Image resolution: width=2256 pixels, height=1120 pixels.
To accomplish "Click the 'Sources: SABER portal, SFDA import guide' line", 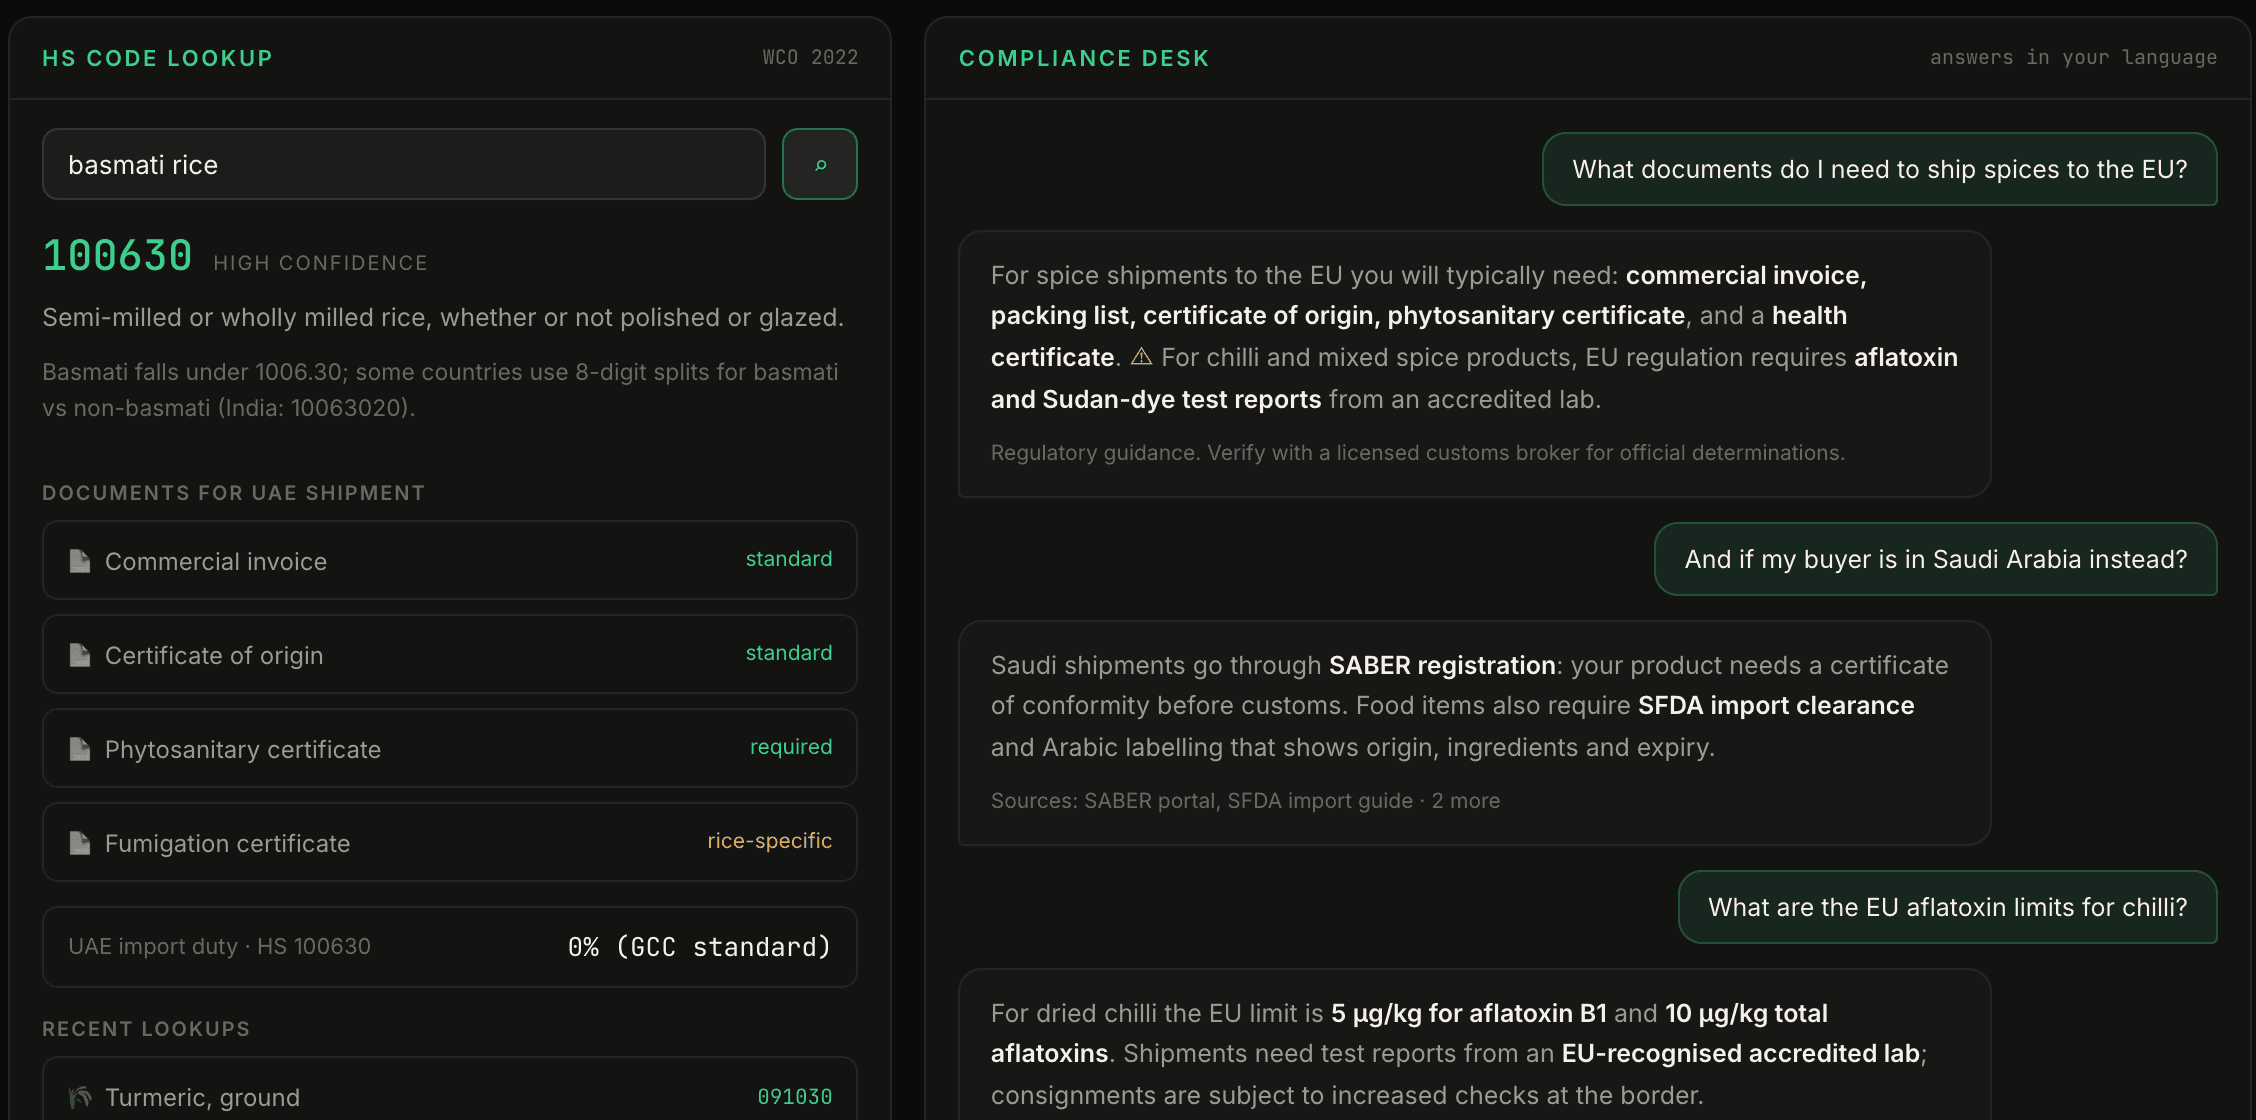I will [x=1245, y=801].
